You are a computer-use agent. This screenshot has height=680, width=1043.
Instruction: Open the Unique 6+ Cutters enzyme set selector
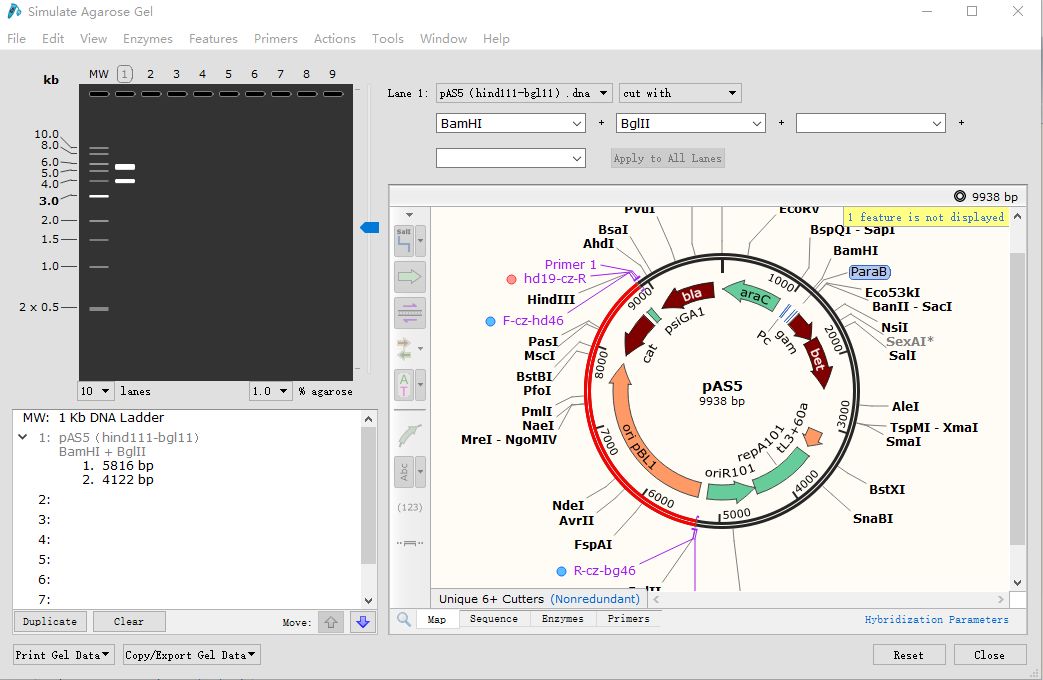(539, 599)
